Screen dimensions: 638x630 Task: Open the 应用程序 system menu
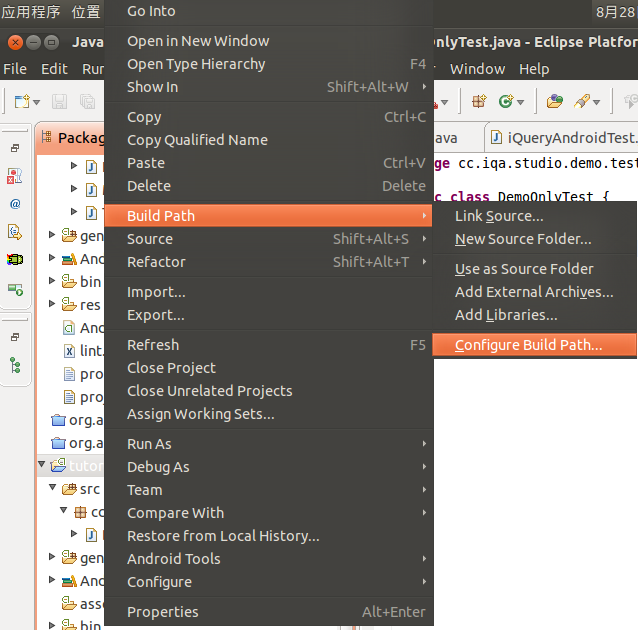31,11
